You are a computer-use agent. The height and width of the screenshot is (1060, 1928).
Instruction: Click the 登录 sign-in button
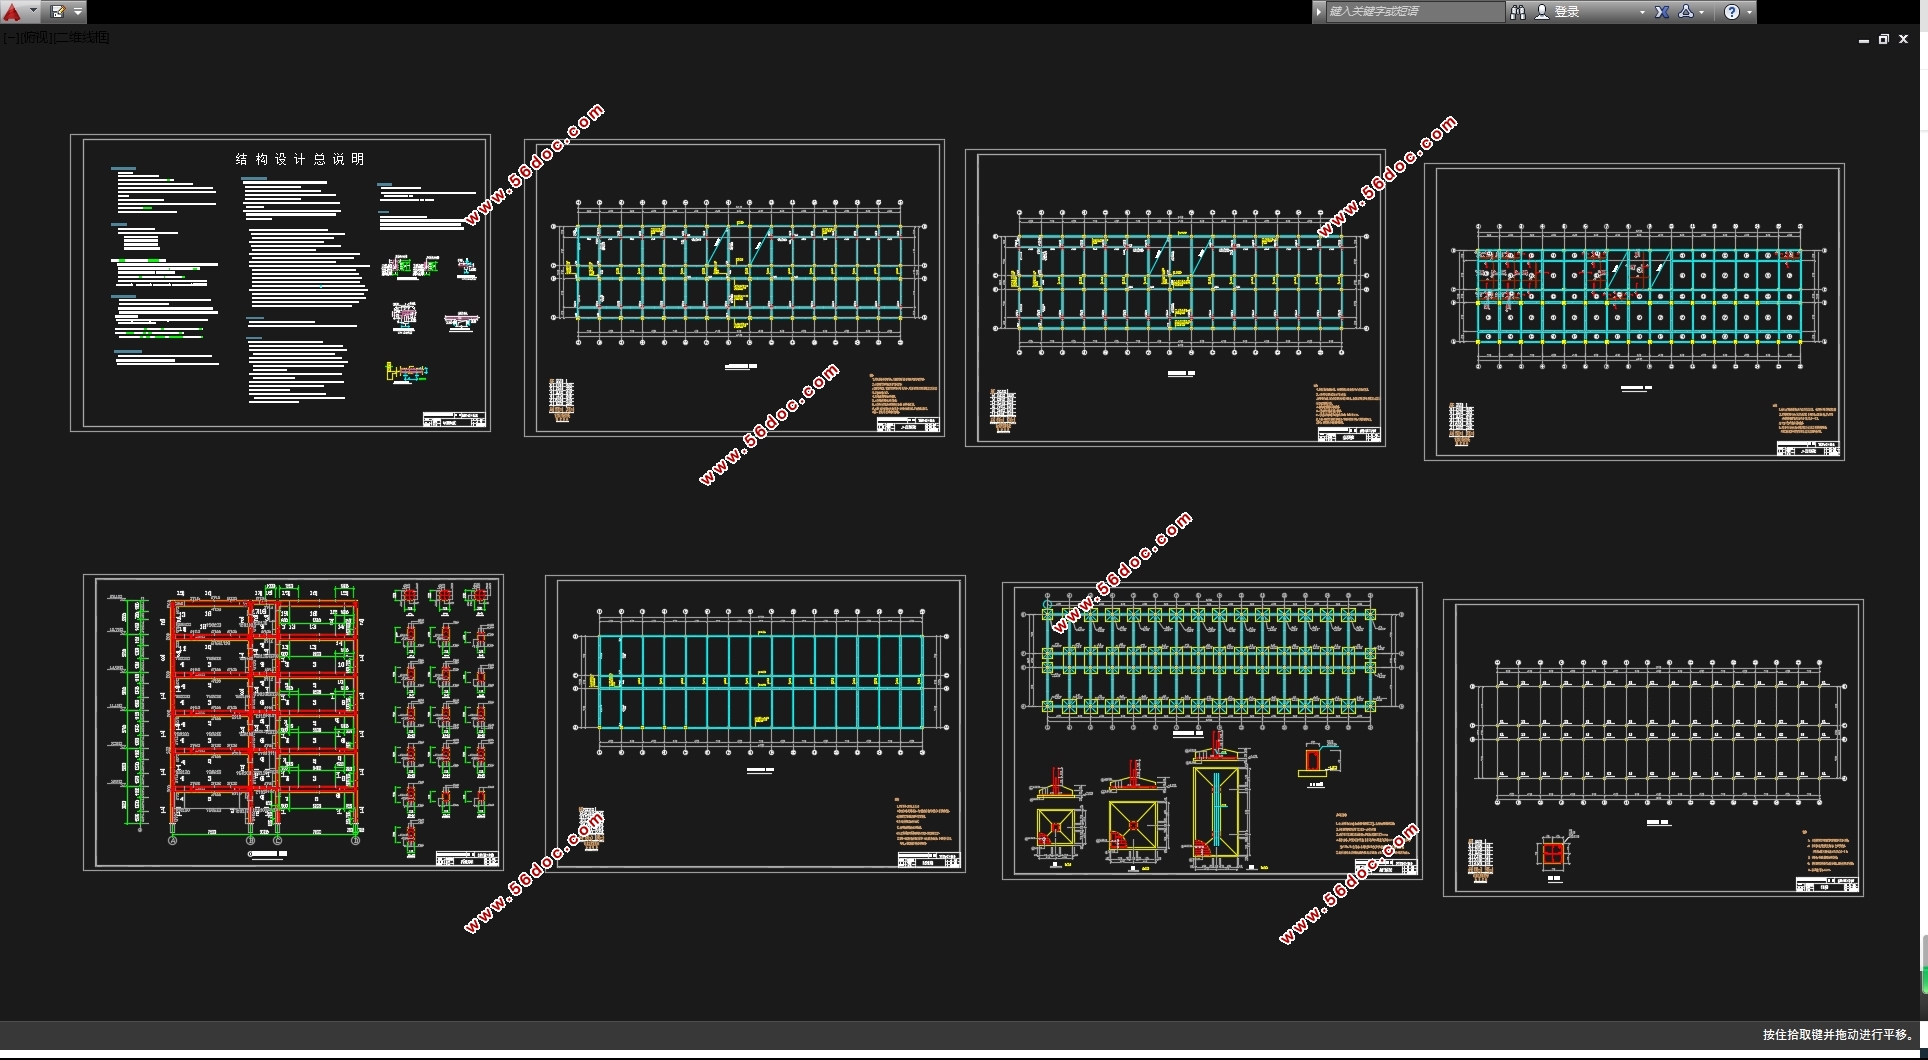[x=1566, y=12]
